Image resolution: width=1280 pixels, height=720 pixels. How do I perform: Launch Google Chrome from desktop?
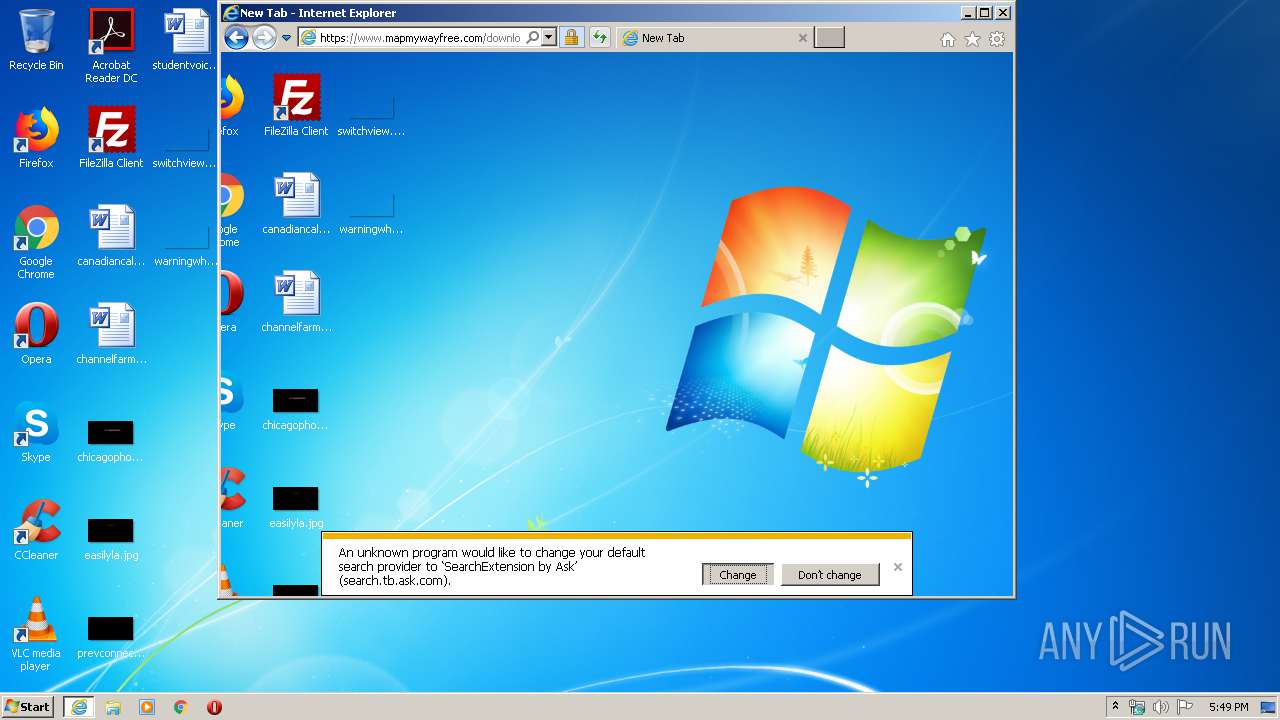(36, 242)
